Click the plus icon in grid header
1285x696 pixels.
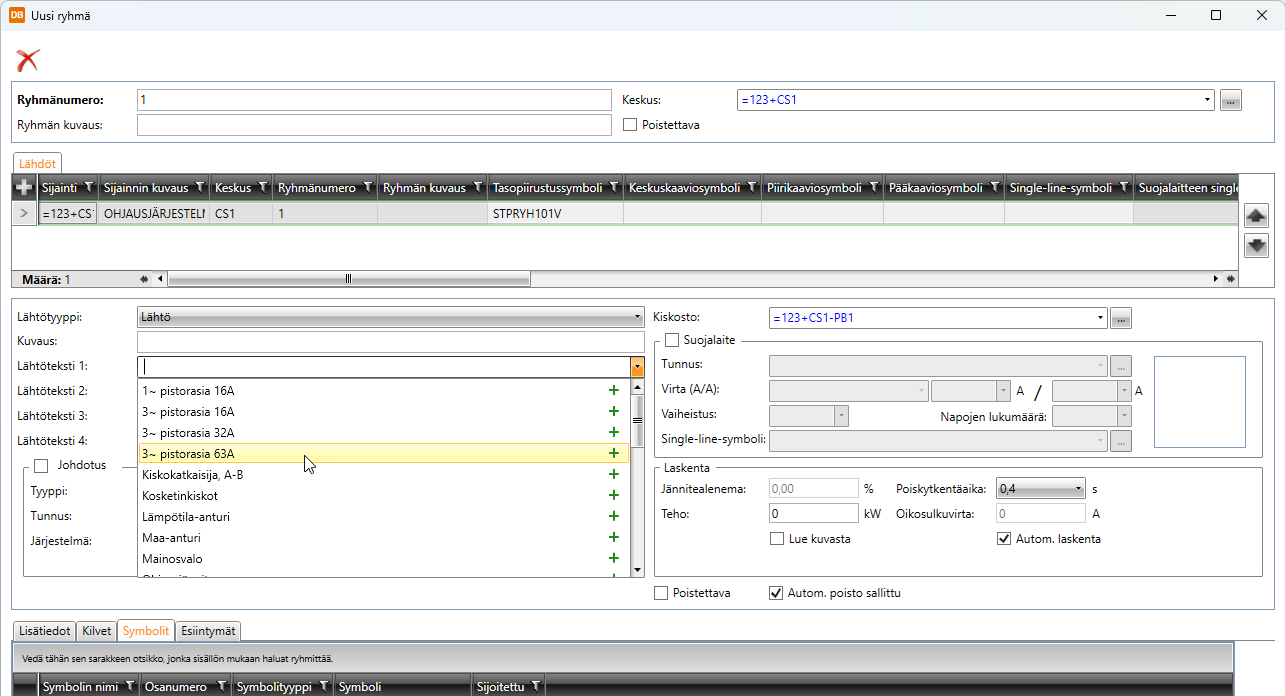[24, 188]
